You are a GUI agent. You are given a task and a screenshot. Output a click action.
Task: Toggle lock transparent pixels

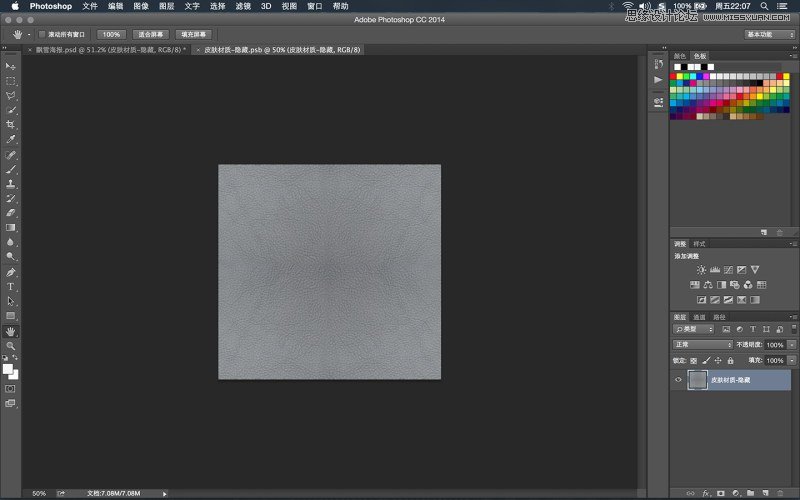(x=695, y=360)
